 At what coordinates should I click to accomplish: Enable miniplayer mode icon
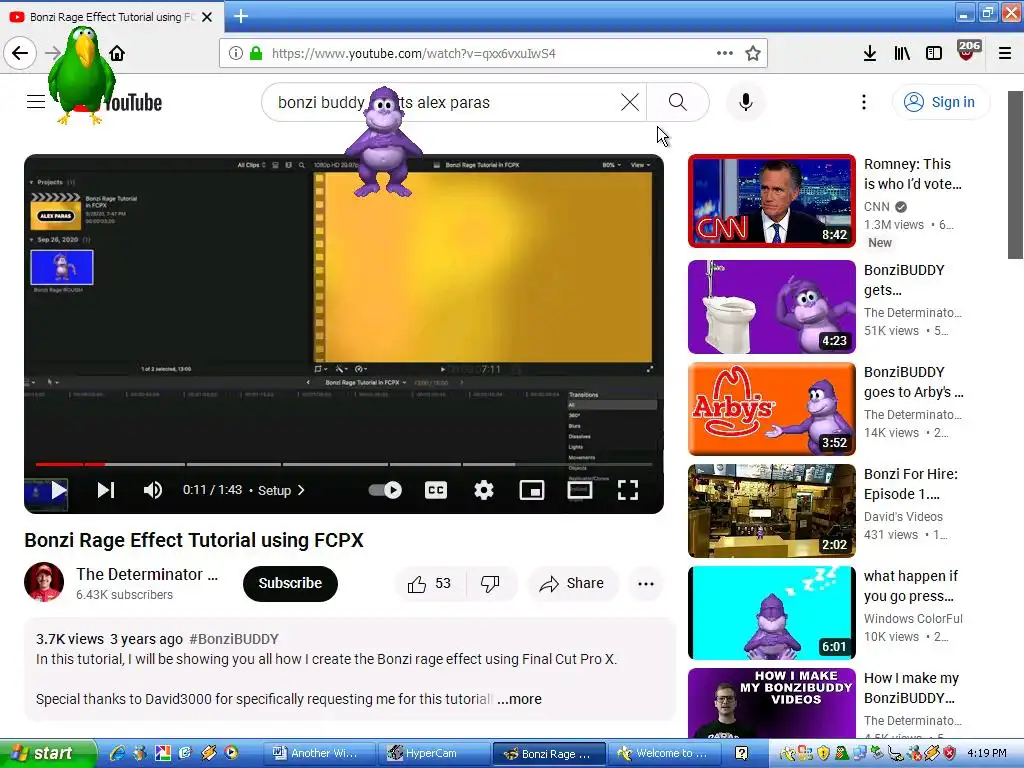pyautogui.click(x=532, y=490)
